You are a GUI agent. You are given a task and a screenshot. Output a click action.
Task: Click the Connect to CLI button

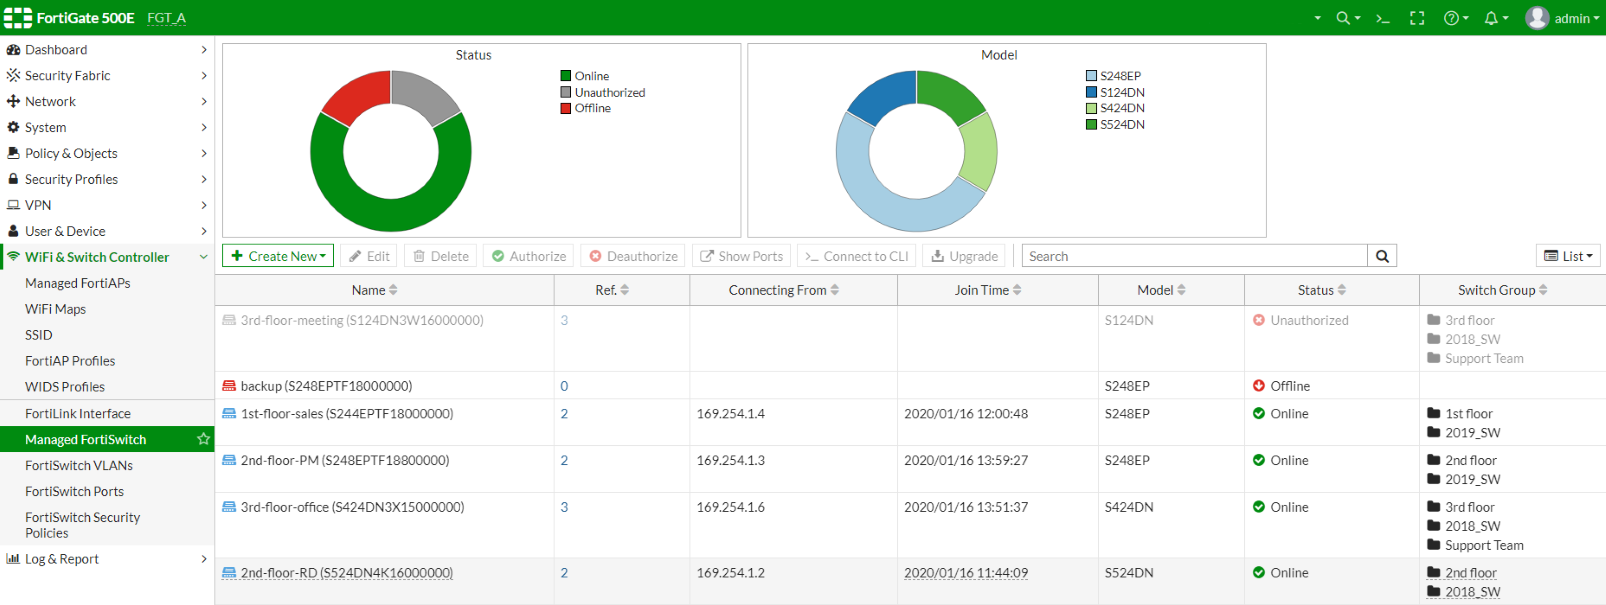[857, 256]
